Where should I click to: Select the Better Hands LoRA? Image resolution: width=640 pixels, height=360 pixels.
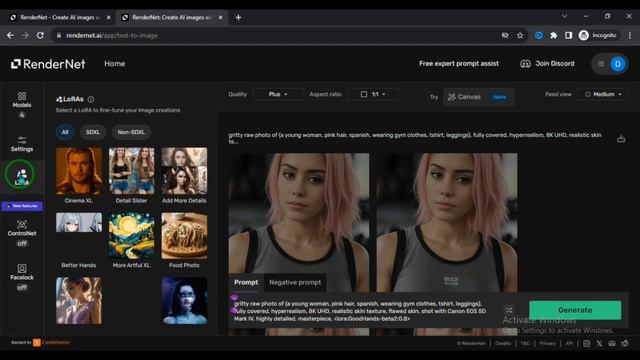point(79,240)
